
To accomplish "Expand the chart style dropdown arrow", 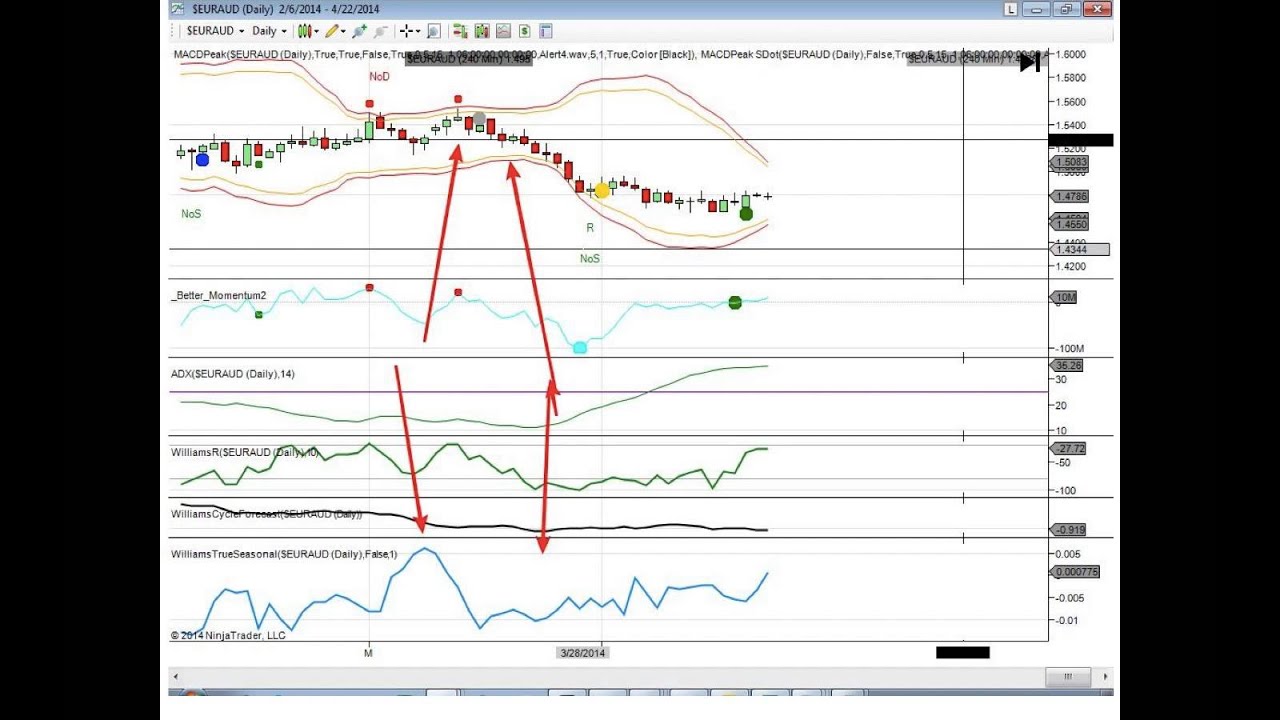I will tap(317, 31).
